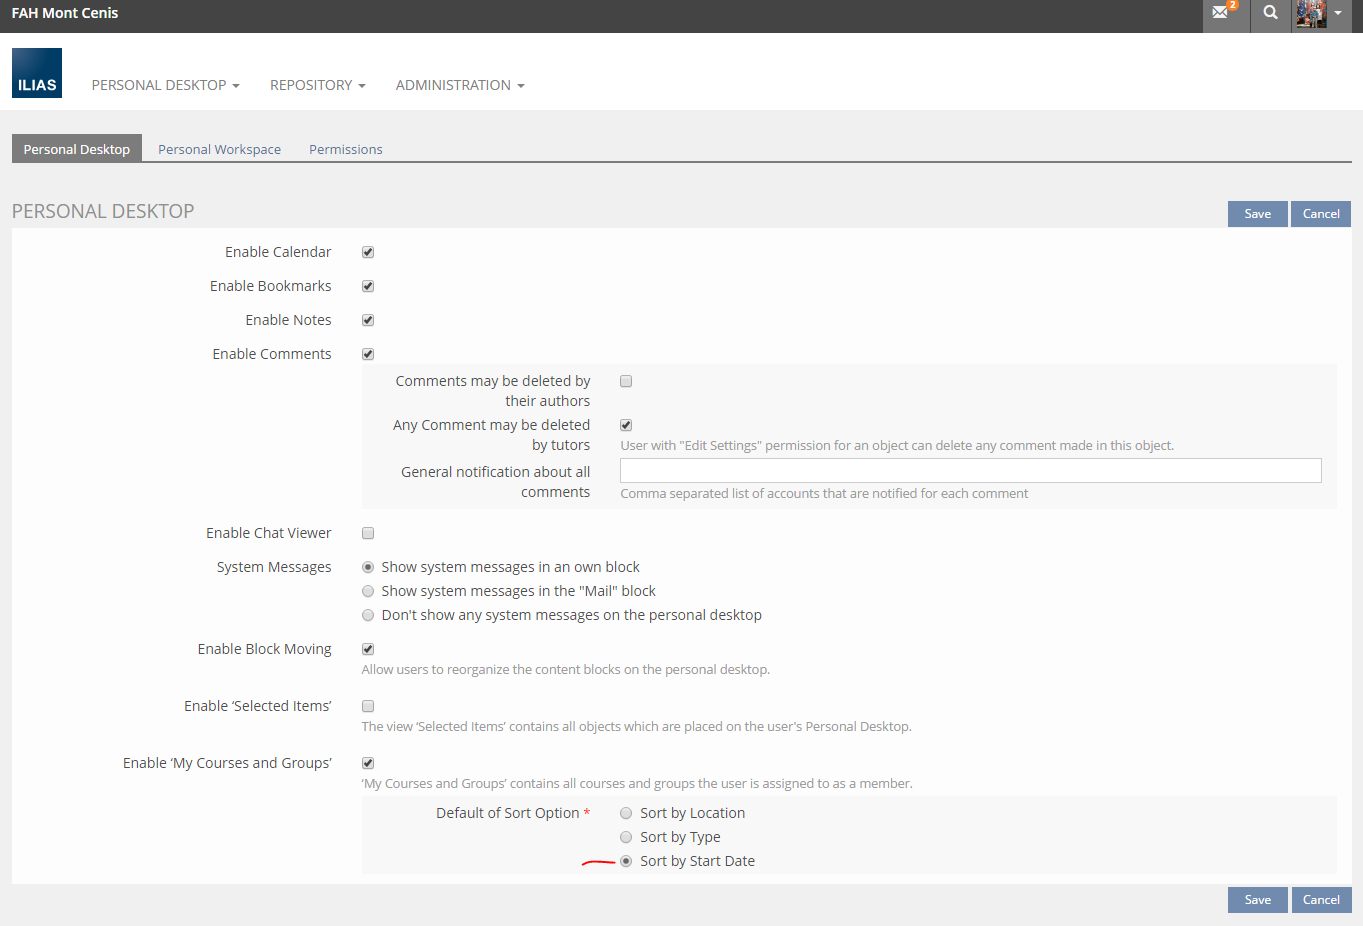Switch to the Personal Workspace tab
The height and width of the screenshot is (926, 1363).
point(219,149)
